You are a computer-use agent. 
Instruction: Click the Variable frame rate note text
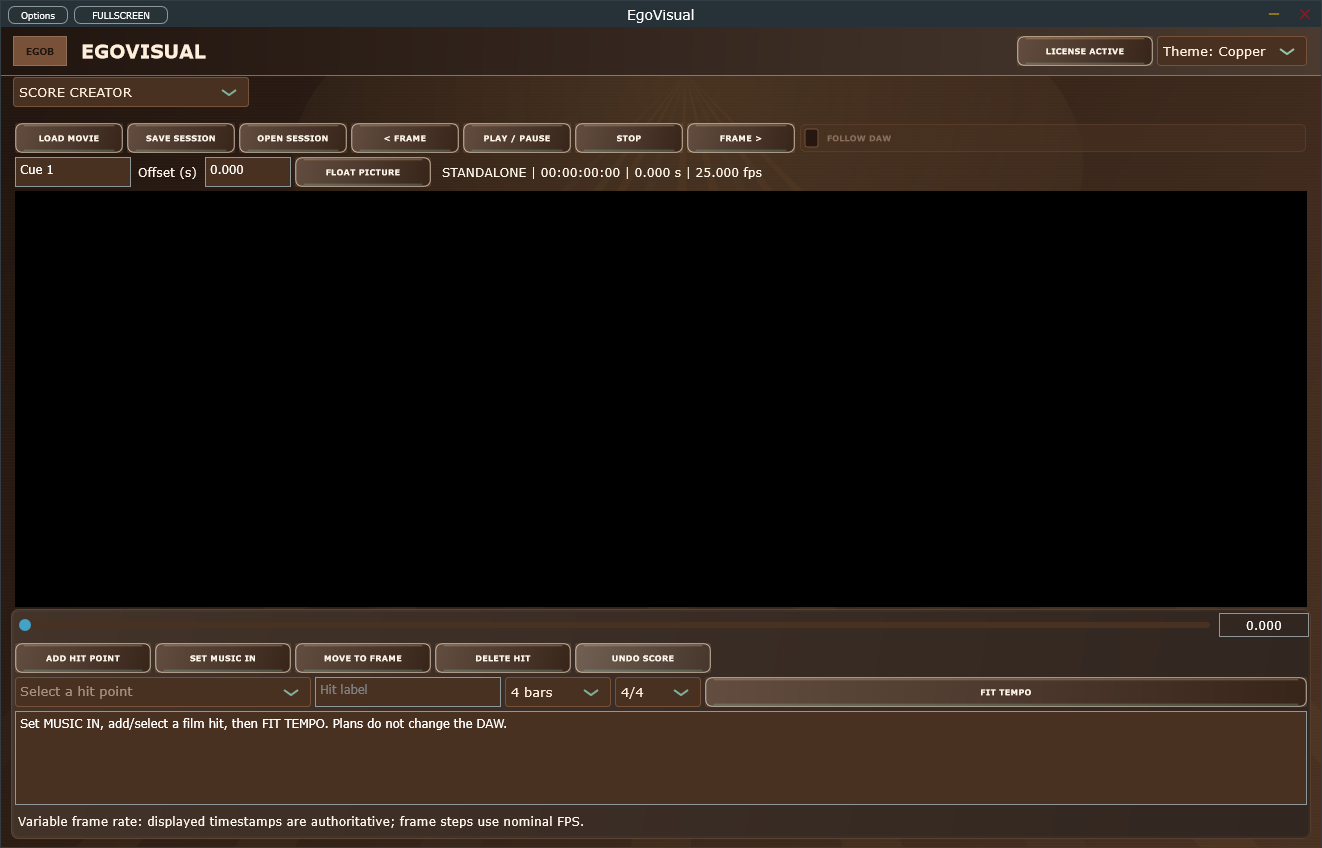(301, 821)
